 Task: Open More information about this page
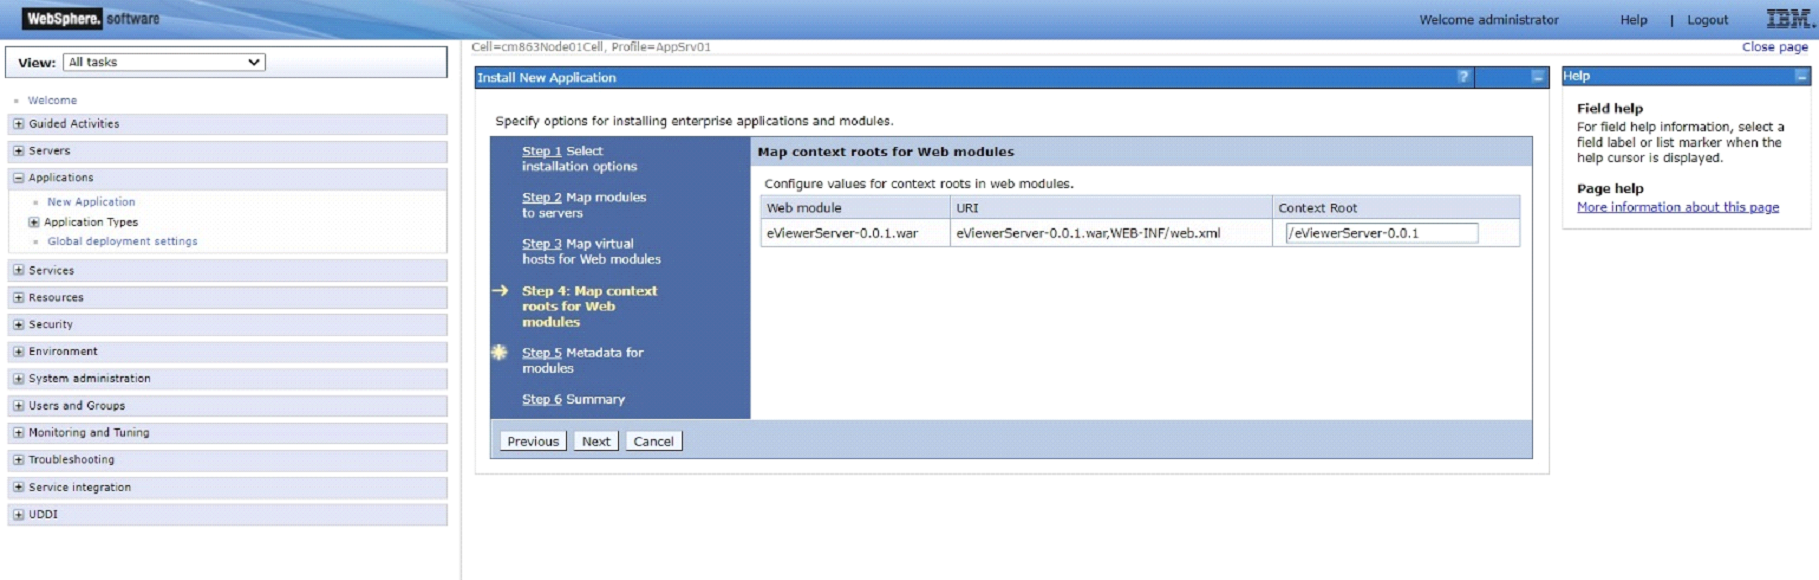click(x=1677, y=207)
